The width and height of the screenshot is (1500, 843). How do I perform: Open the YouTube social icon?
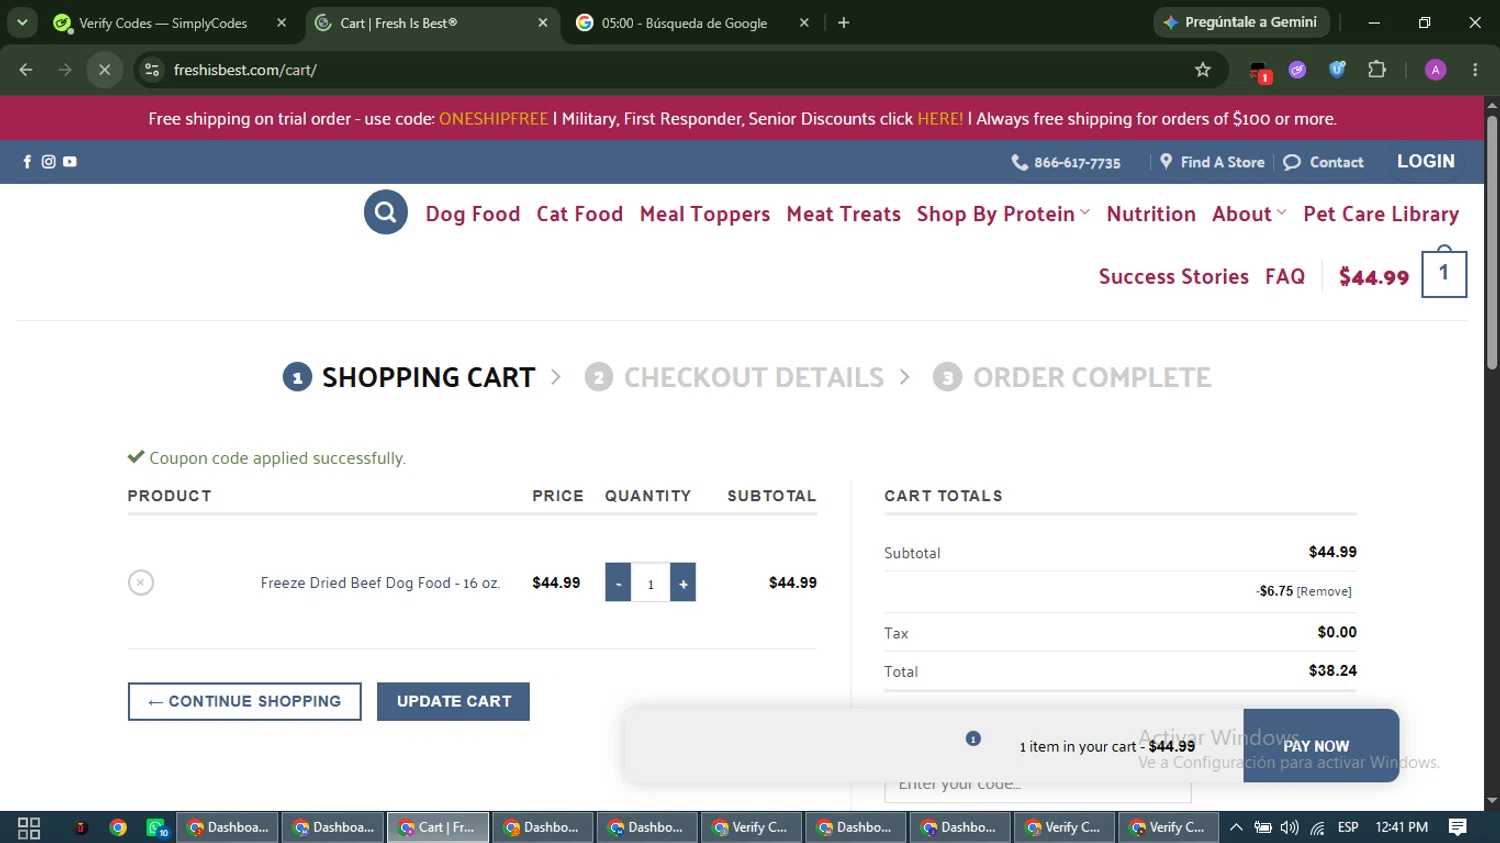coord(70,162)
